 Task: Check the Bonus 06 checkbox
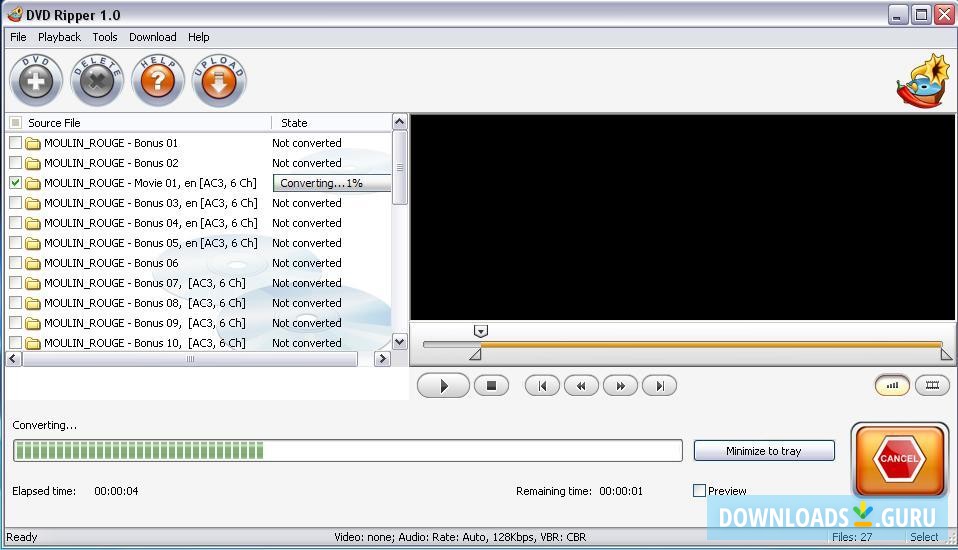point(15,263)
